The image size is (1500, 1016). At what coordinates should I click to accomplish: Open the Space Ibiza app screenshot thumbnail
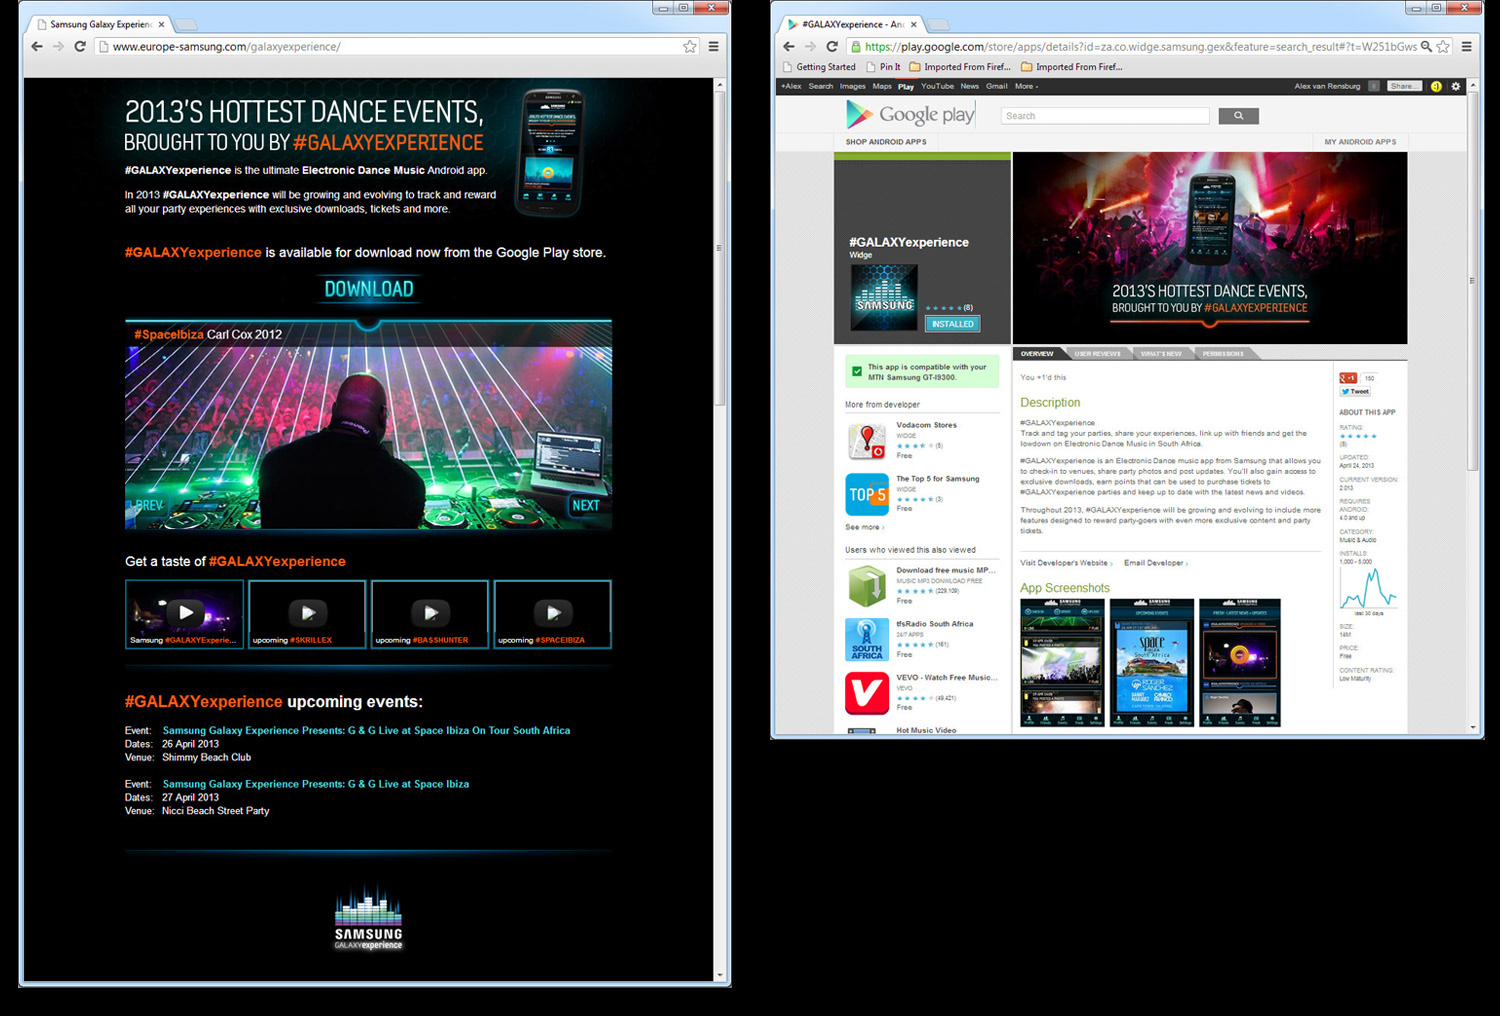point(1152,662)
